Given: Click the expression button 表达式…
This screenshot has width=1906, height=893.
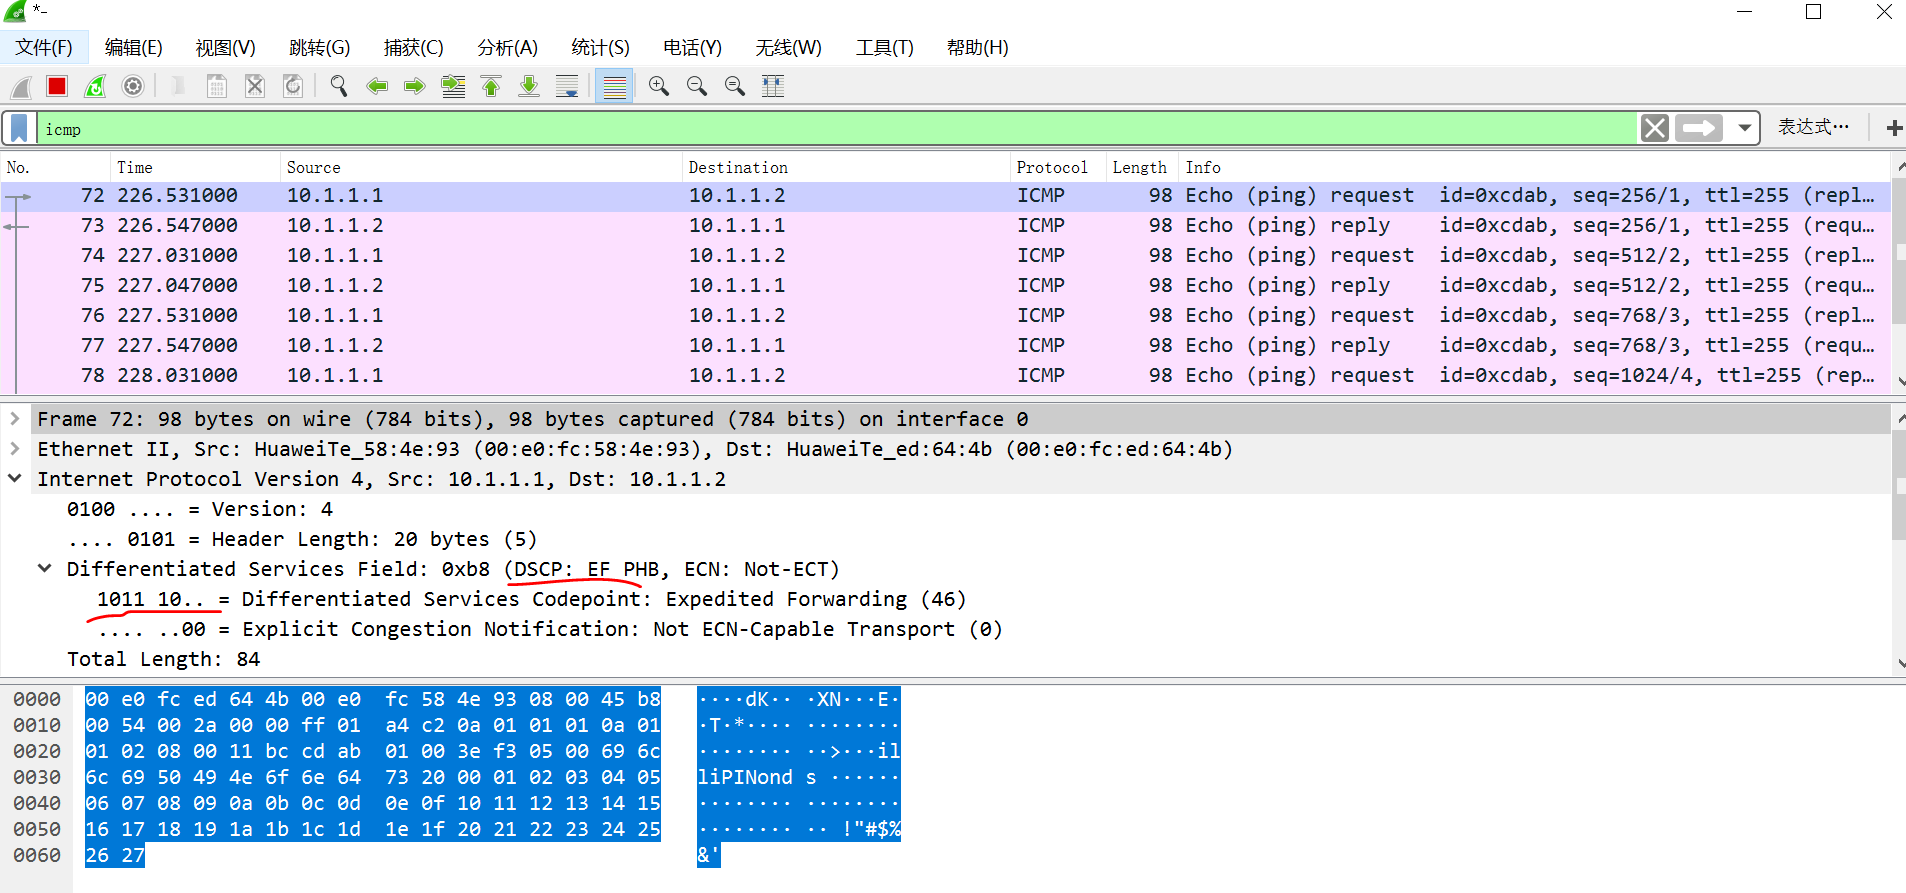Looking at the screenshot, I should click(1813, 127).
